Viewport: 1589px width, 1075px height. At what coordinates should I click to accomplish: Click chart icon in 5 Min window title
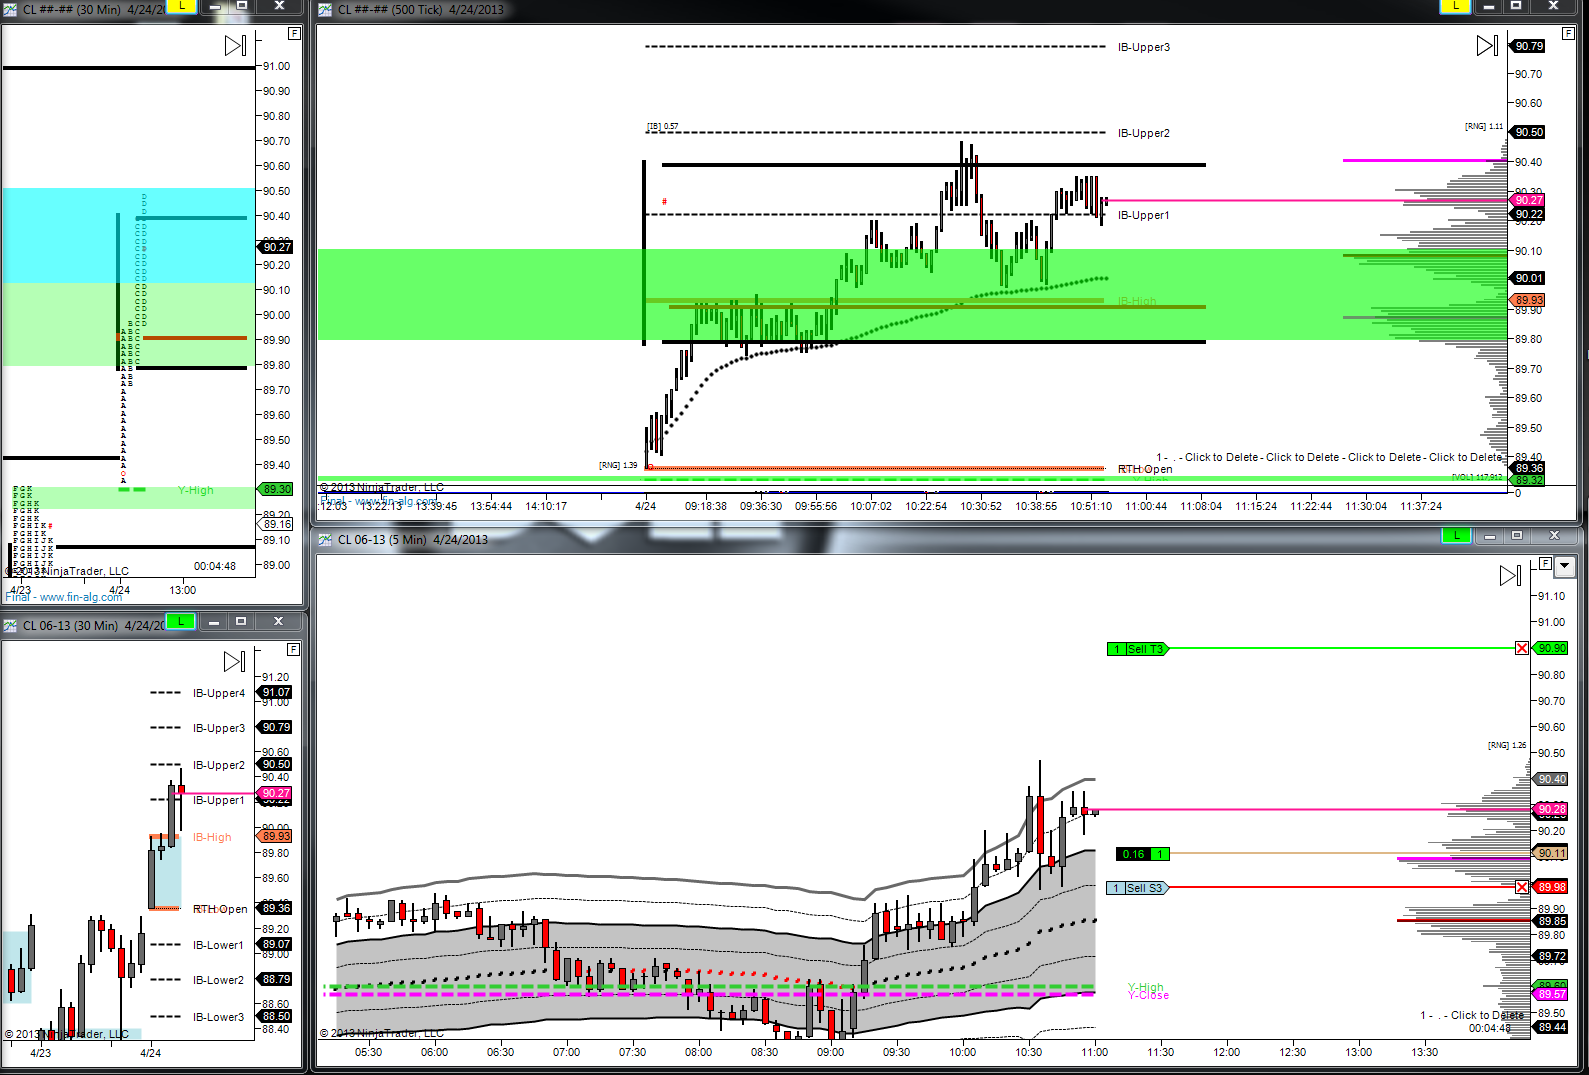point(325,540)
